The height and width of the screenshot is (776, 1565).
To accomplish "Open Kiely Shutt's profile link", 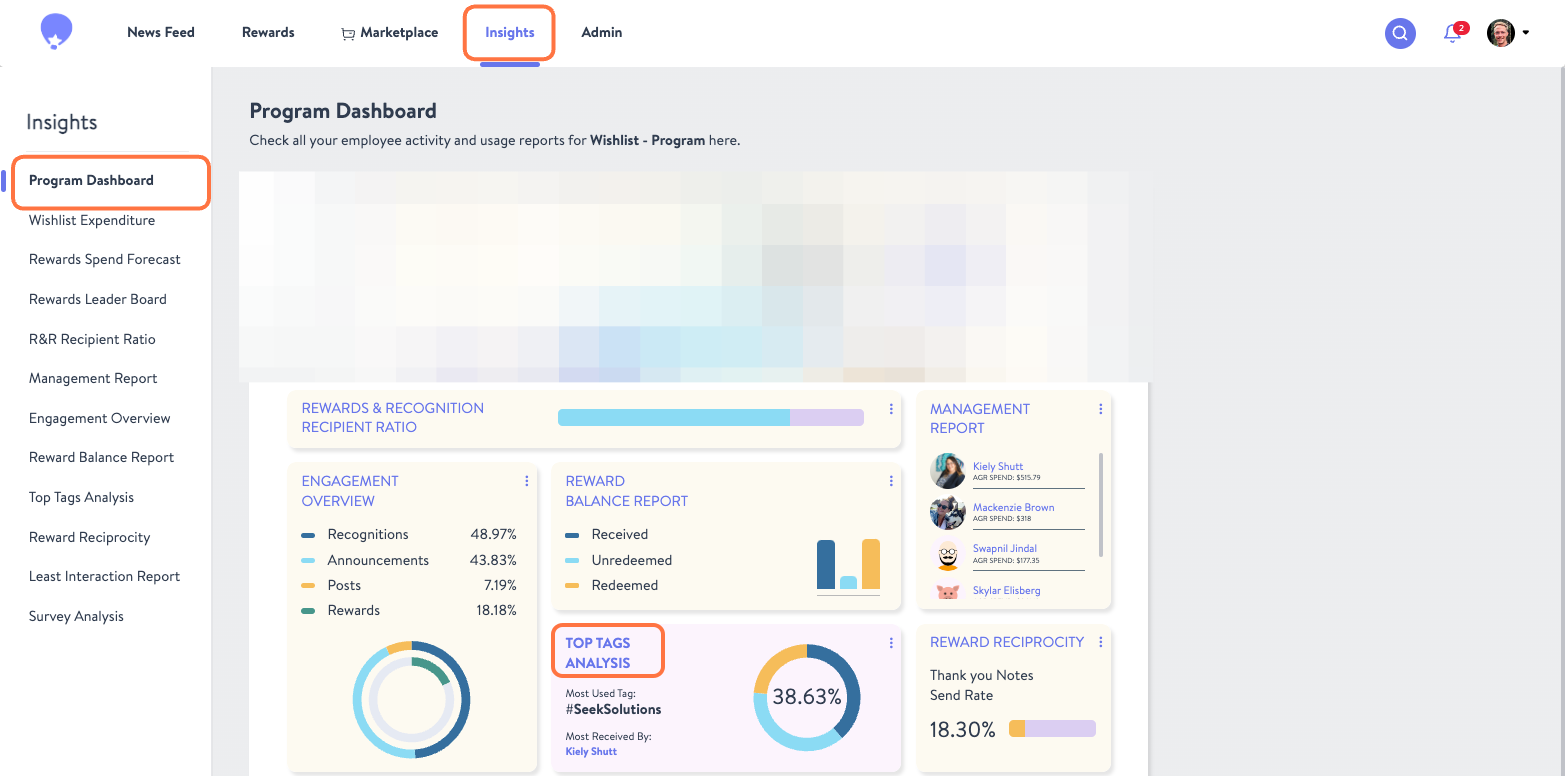I will [x=997, y=466].
